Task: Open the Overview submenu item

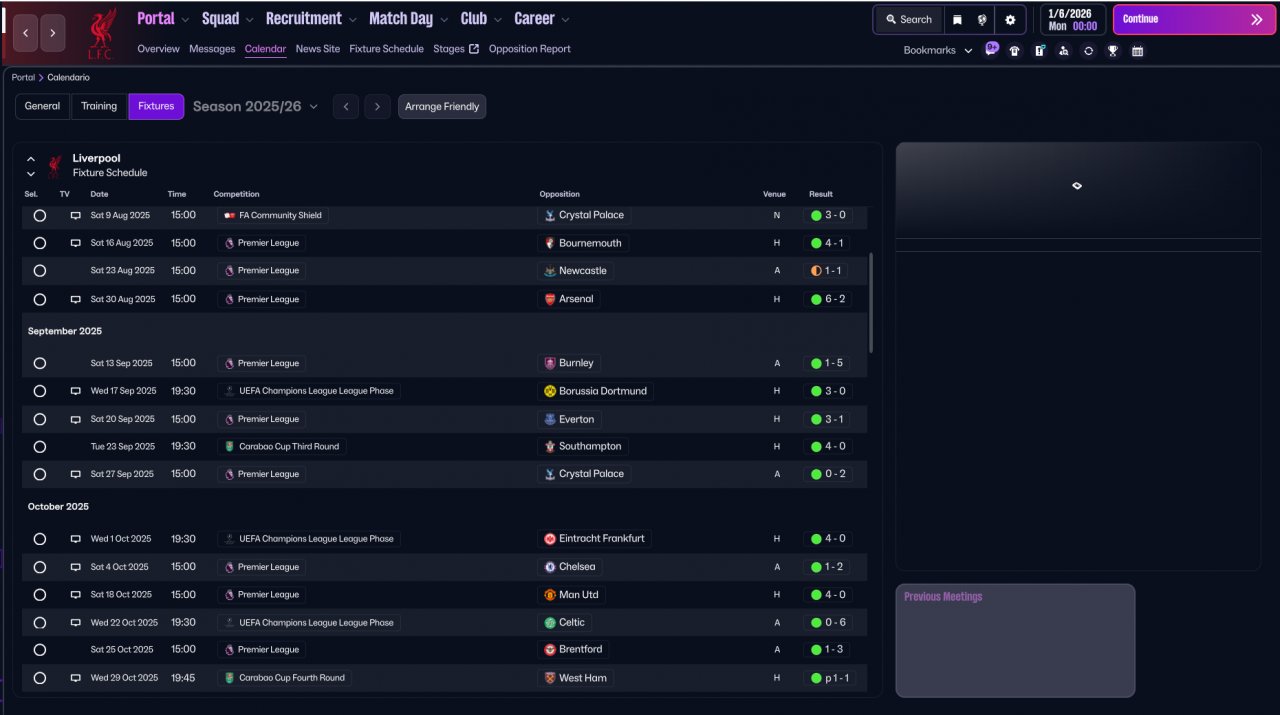Action: 158,49
